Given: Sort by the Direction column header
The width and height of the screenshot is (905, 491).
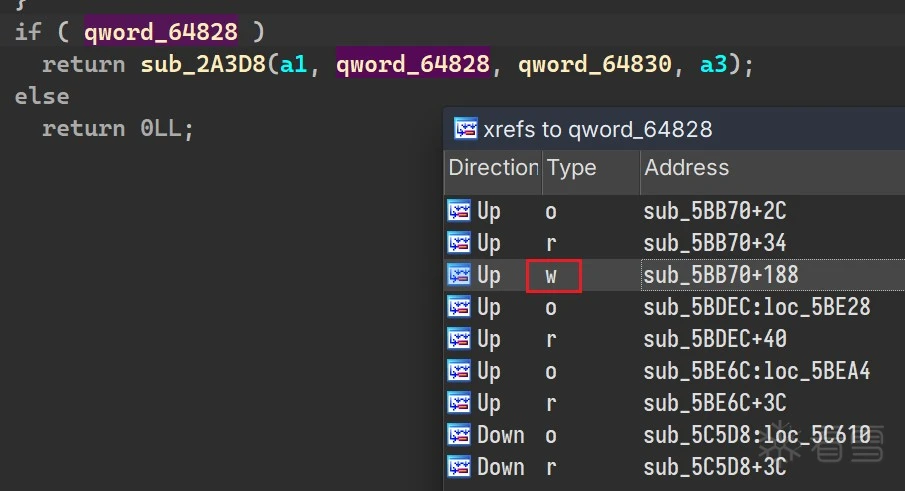Looking at the screenshot, I should click(493, 168).
